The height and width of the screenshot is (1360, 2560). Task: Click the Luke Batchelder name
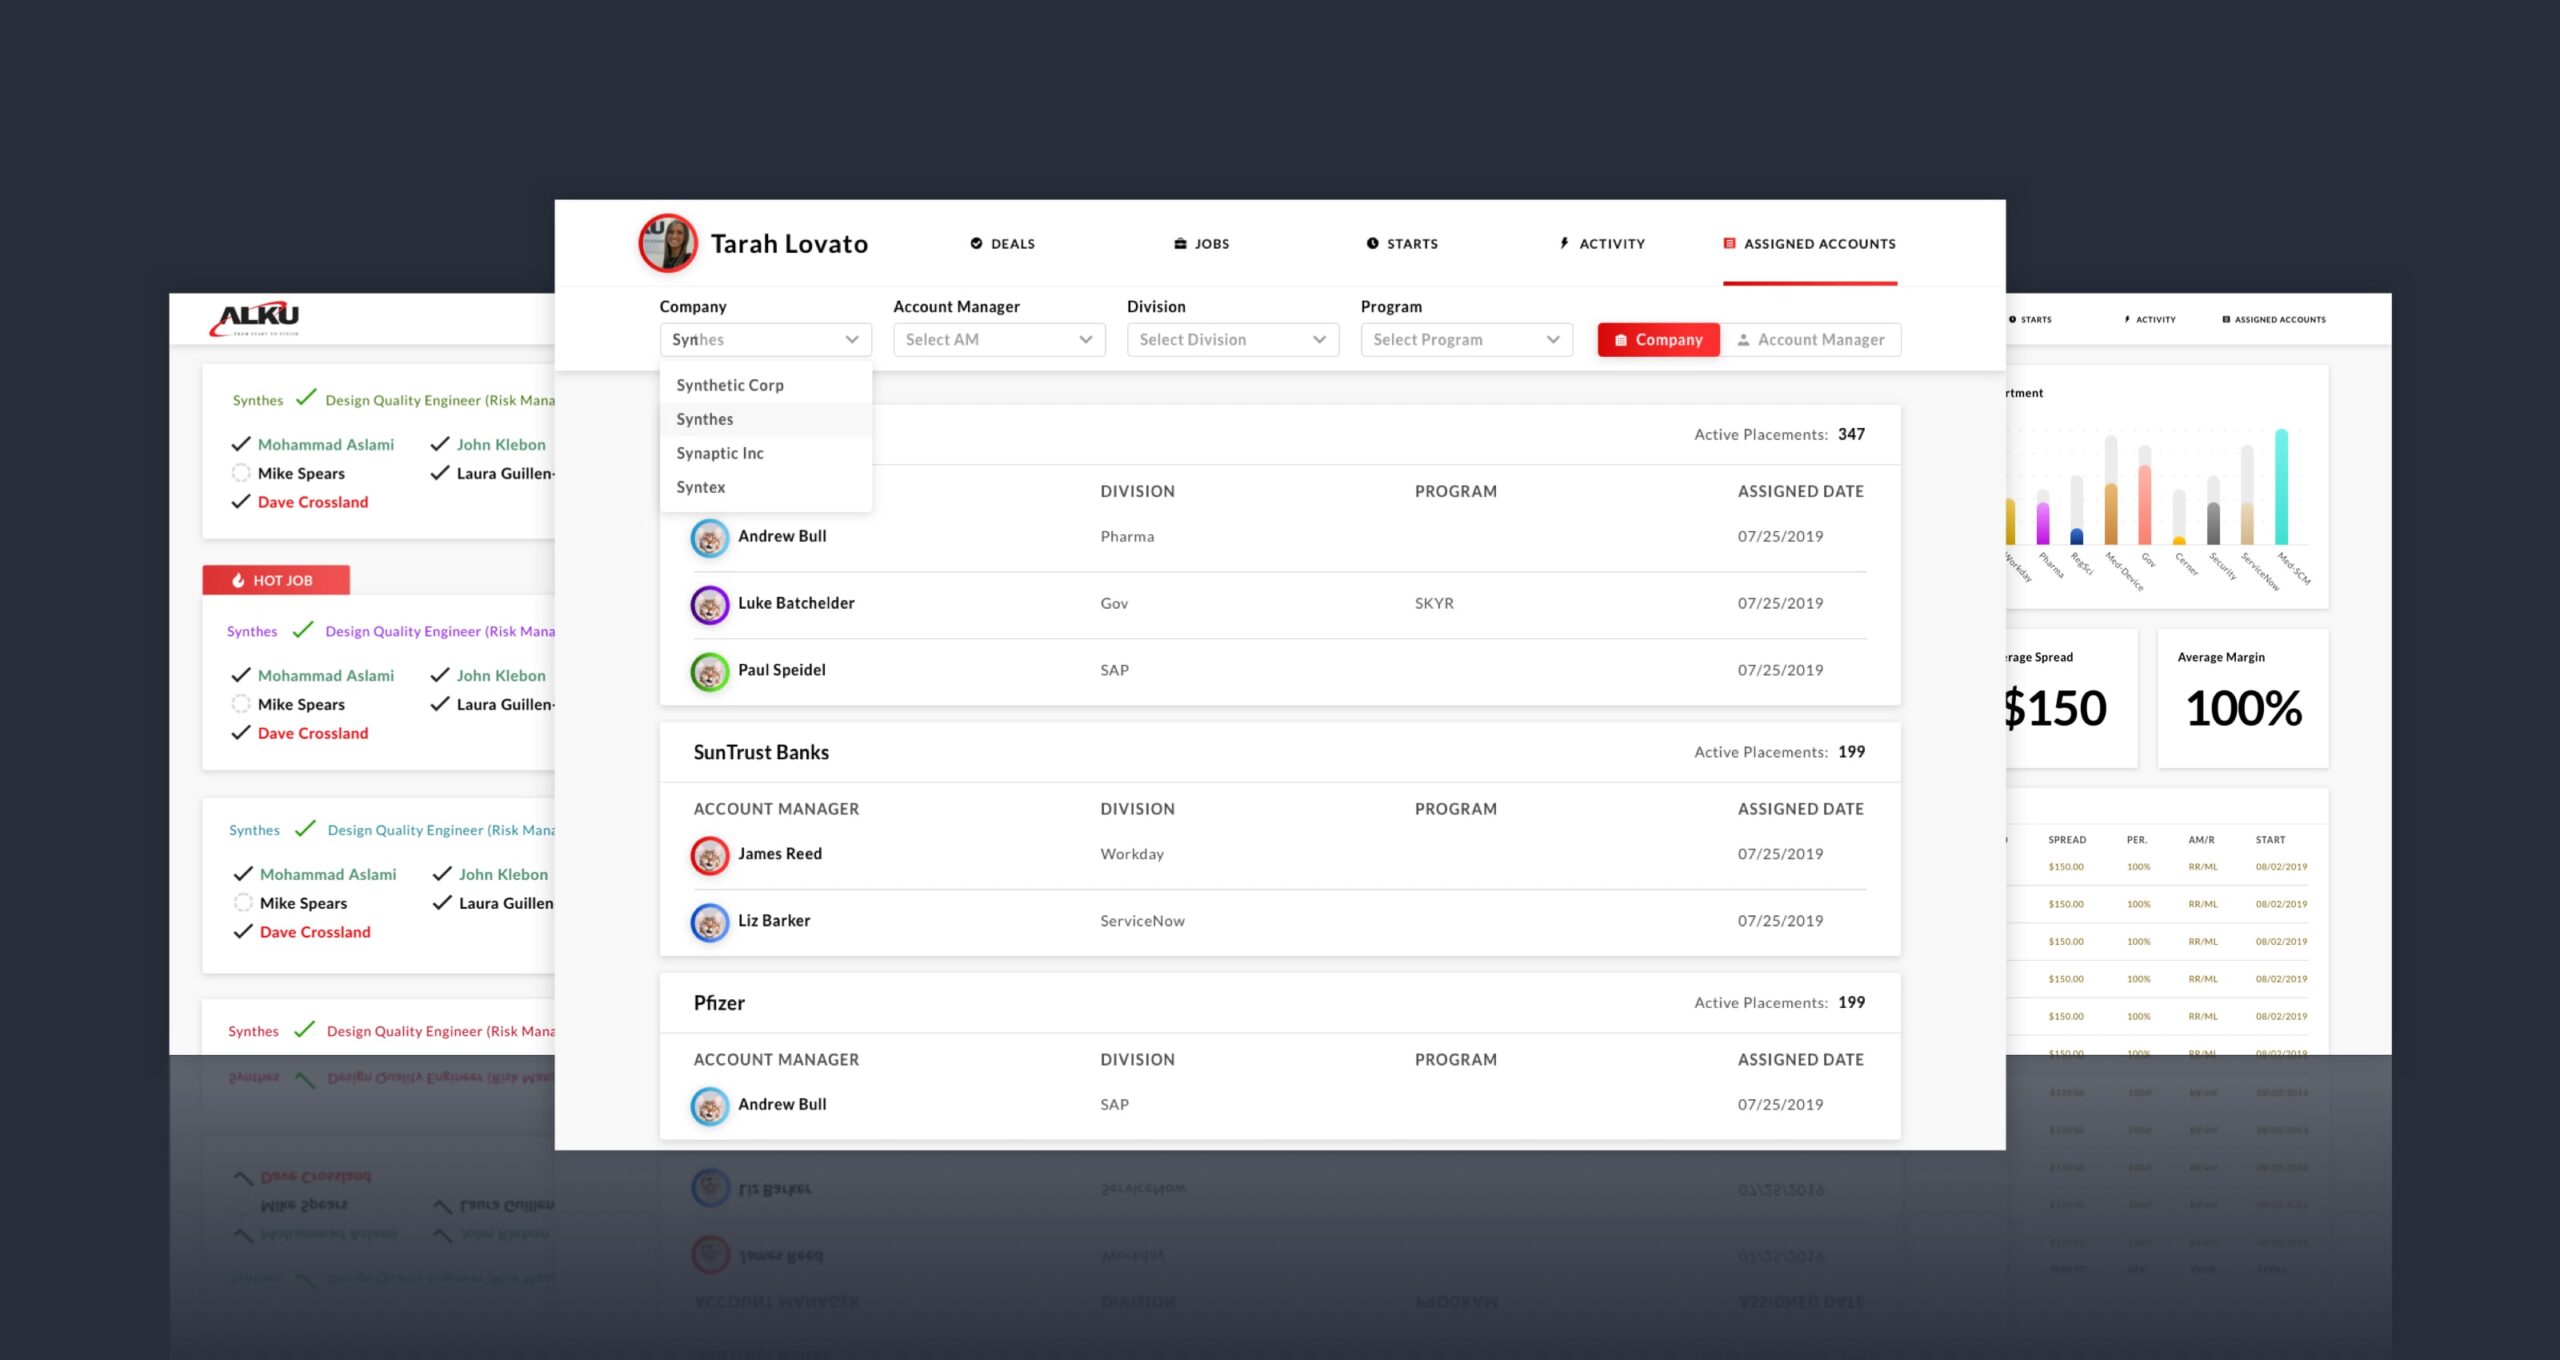(796, 603)
